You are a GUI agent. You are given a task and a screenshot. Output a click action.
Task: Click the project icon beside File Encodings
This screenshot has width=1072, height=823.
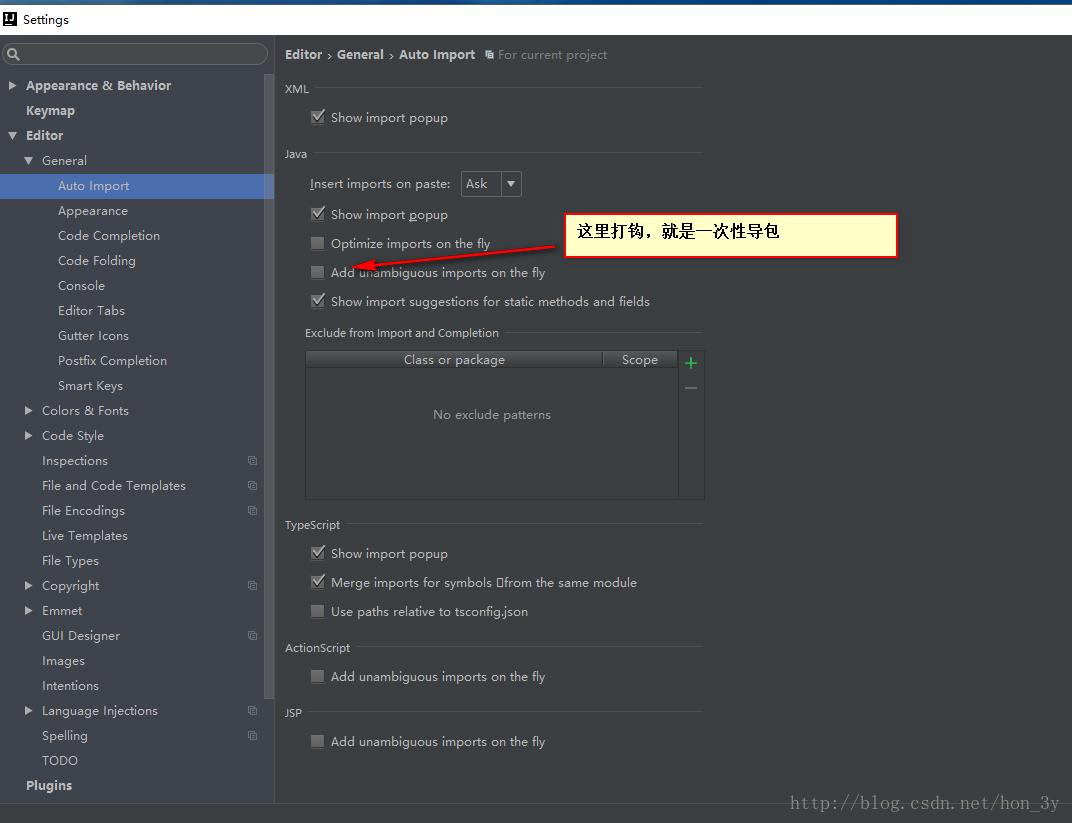point(252,511)
